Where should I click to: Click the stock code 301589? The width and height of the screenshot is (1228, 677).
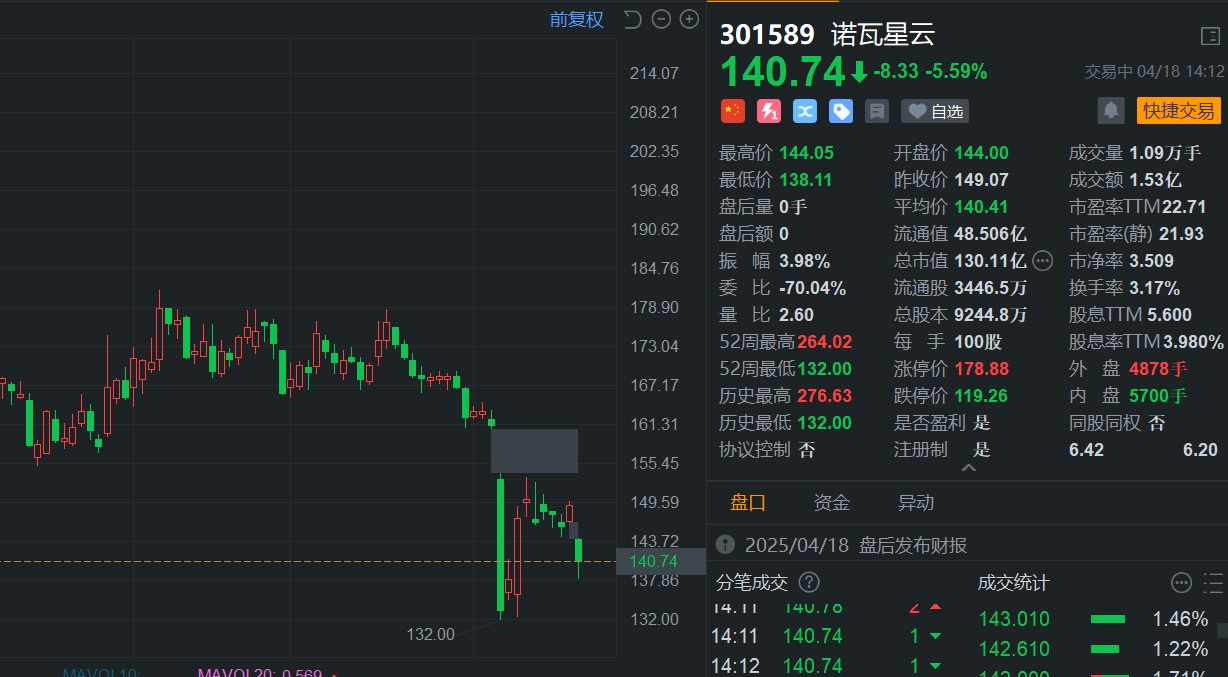767,34
